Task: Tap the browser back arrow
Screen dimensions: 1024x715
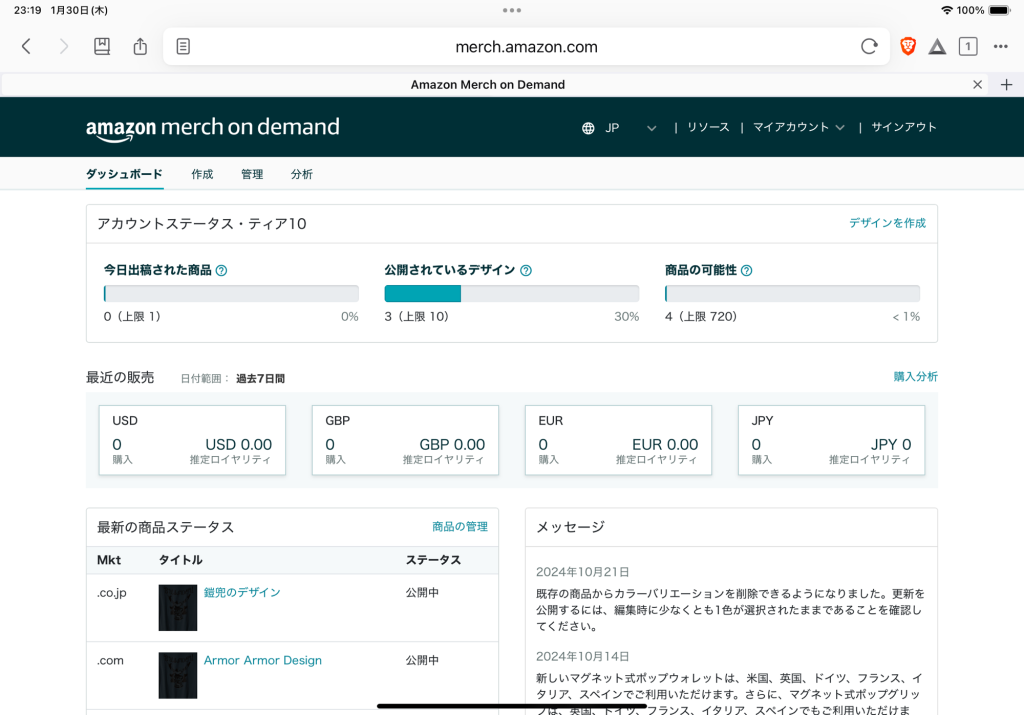Action: pos(27,46)
